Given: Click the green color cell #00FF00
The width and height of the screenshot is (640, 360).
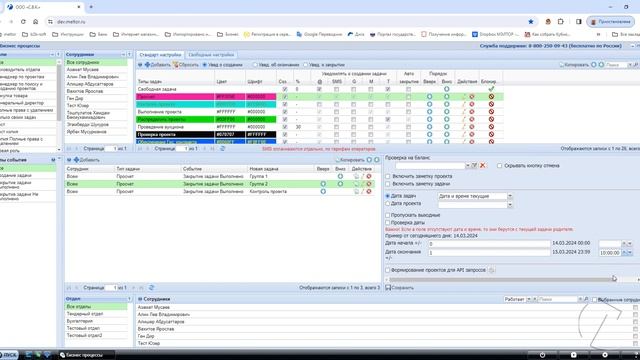Looking at the screenshot, I should click(x=230, y=119).
